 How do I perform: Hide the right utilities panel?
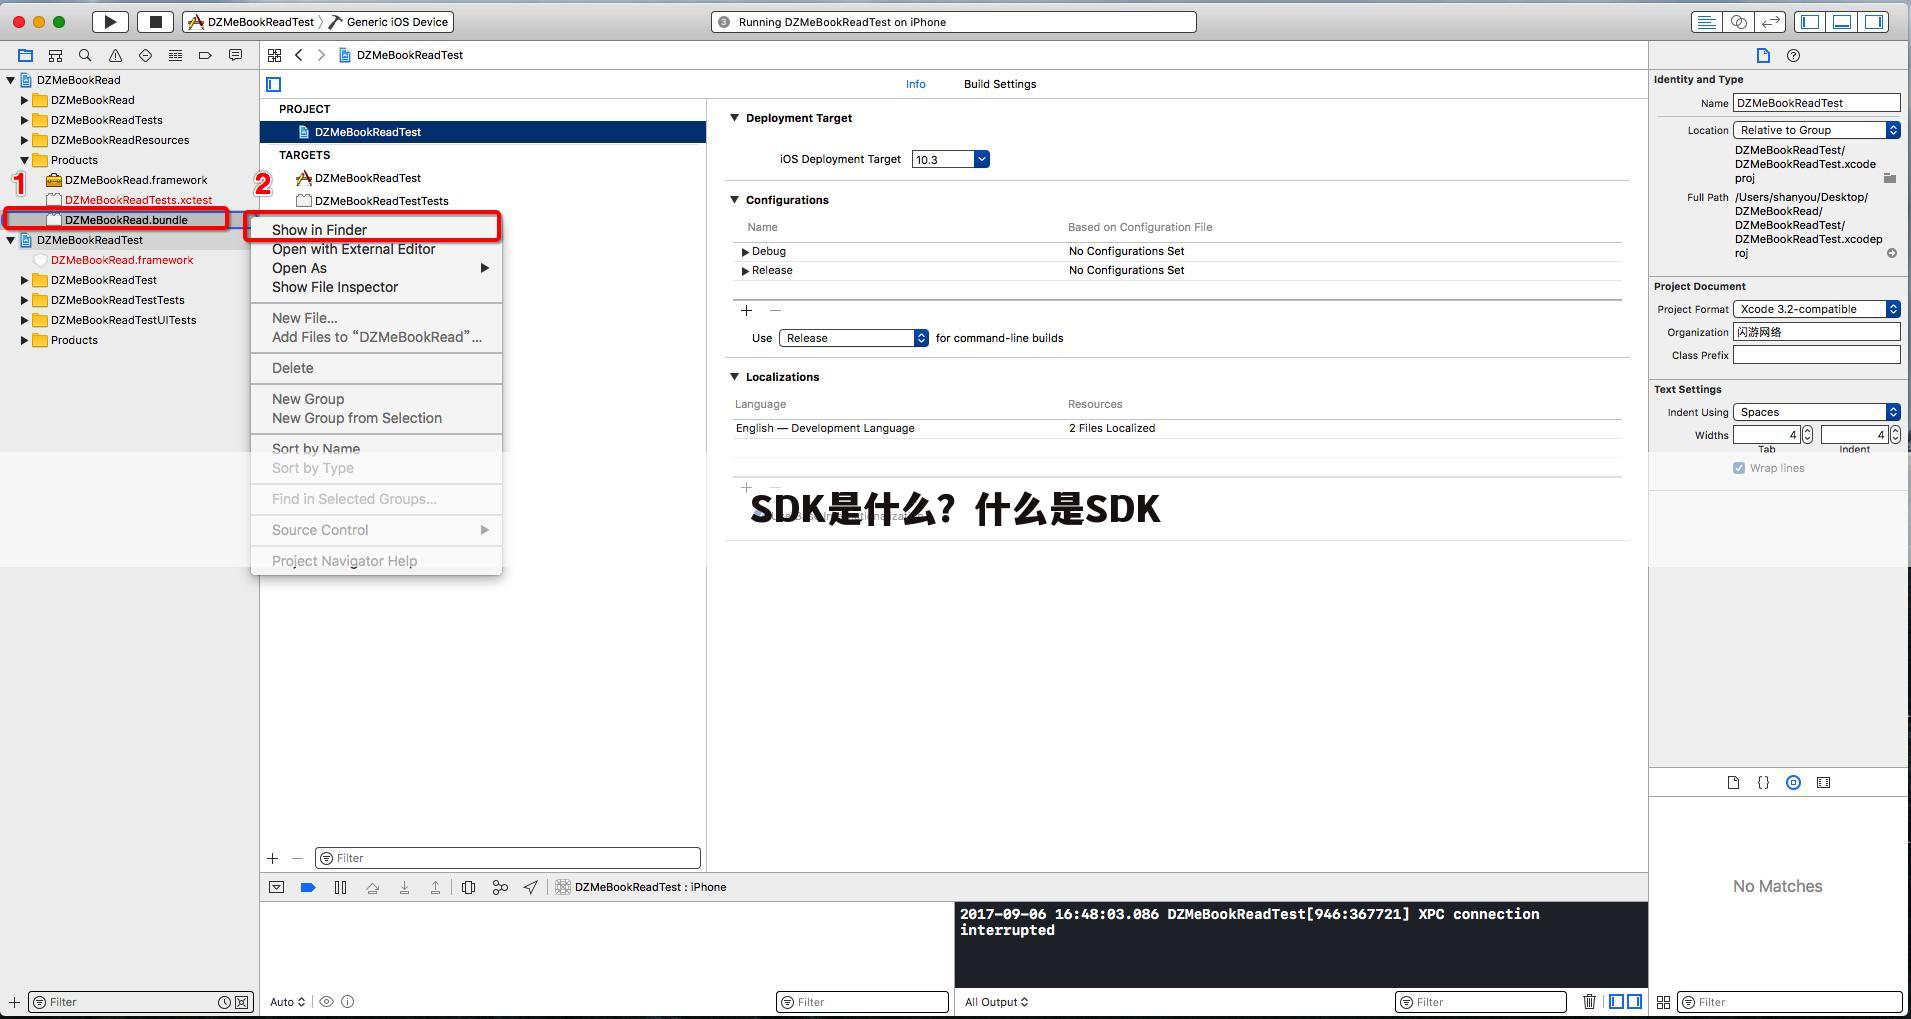point(1875,22)
